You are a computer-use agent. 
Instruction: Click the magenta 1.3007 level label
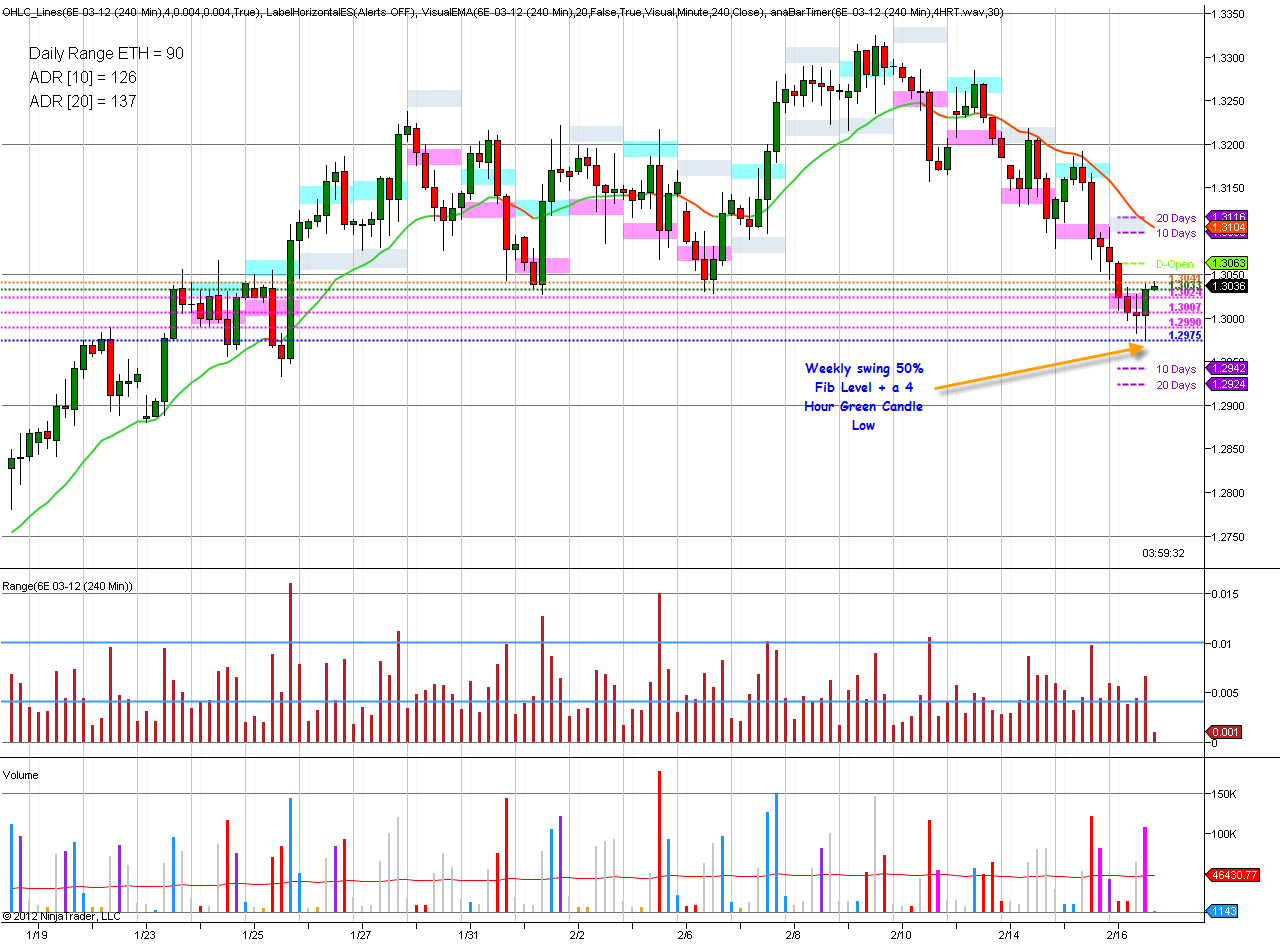[1185, 308]
